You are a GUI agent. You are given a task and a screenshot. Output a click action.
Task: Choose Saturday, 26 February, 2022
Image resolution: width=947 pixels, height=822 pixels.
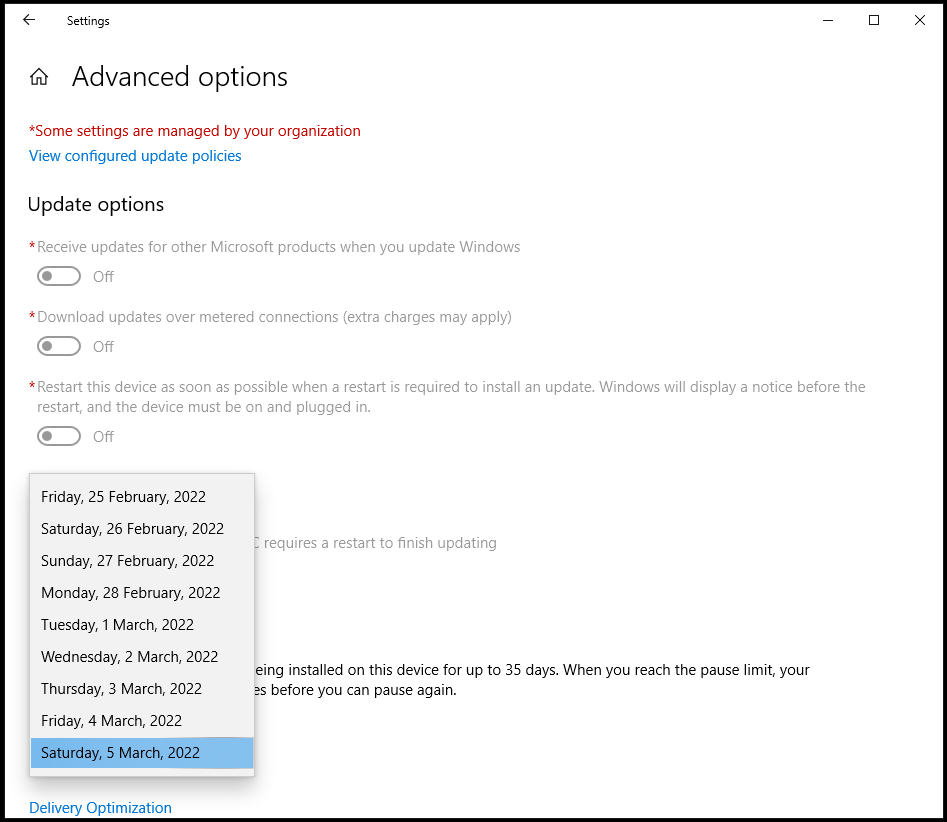(x=132, y=529)
